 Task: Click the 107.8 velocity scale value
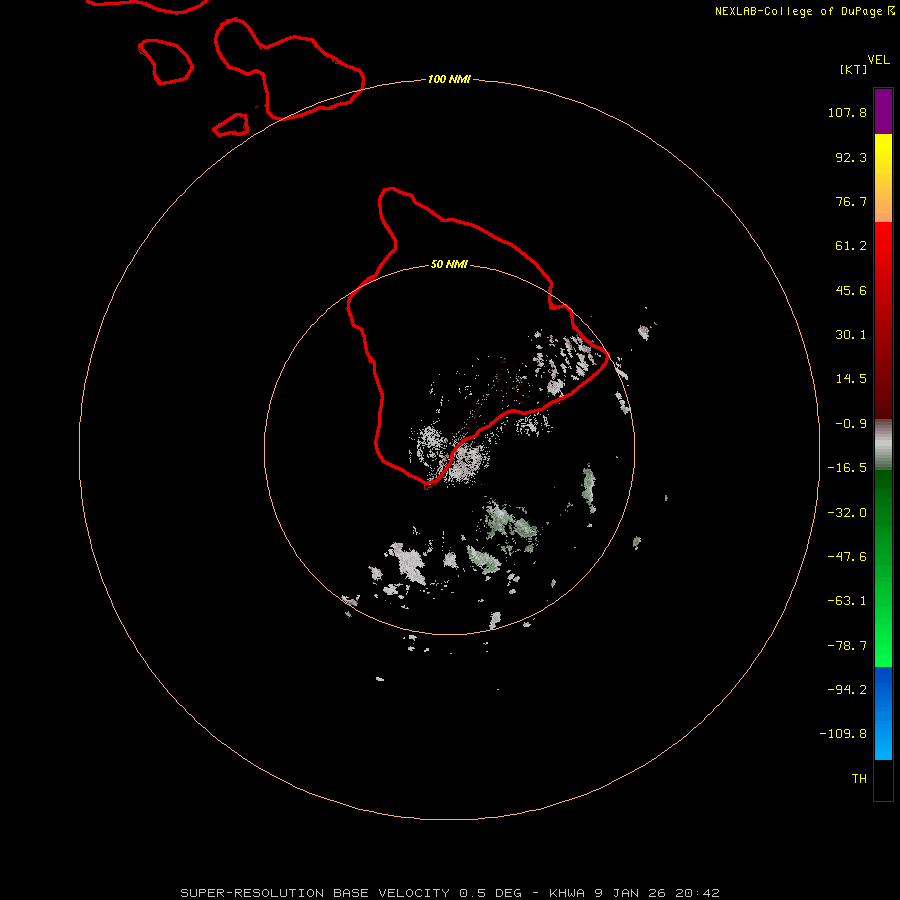847,112
